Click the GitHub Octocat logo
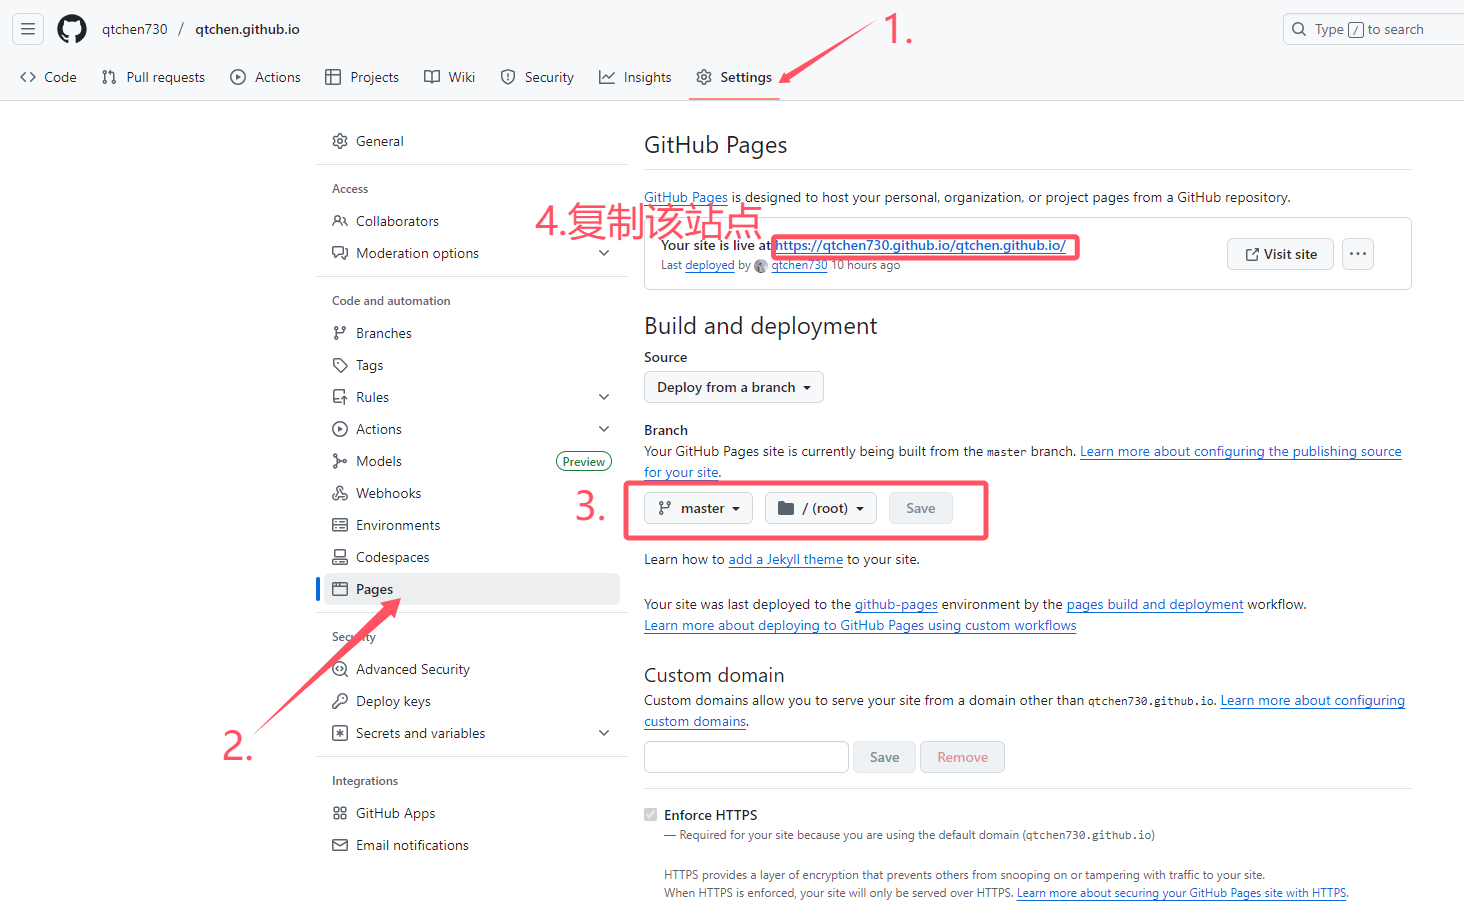Image resolution: width=1464 pixels, height=909 pixels. pyautogui.click(x=72, y=29)
